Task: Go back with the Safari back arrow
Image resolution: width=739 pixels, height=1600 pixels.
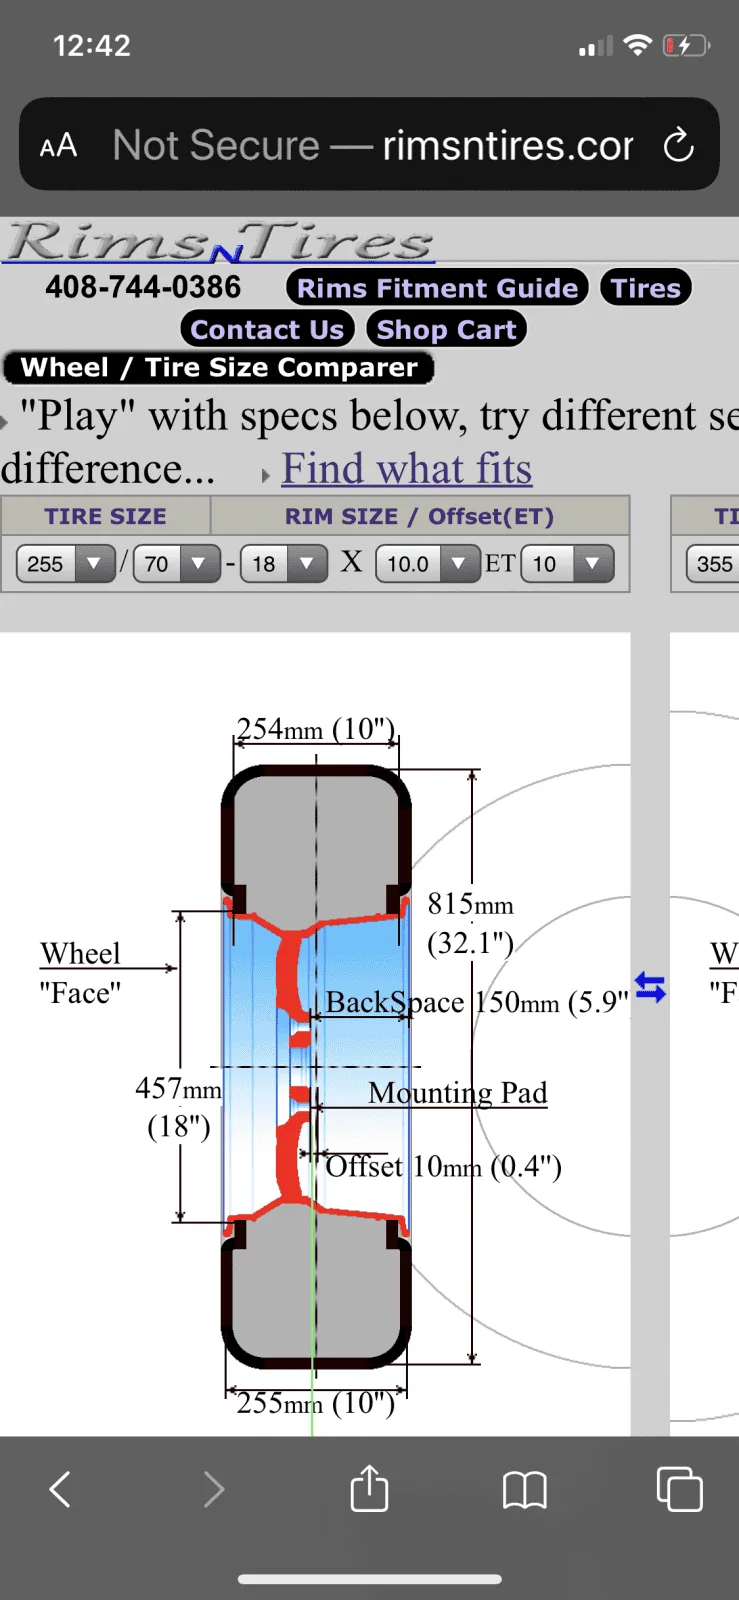Action: coord(60,1489)
